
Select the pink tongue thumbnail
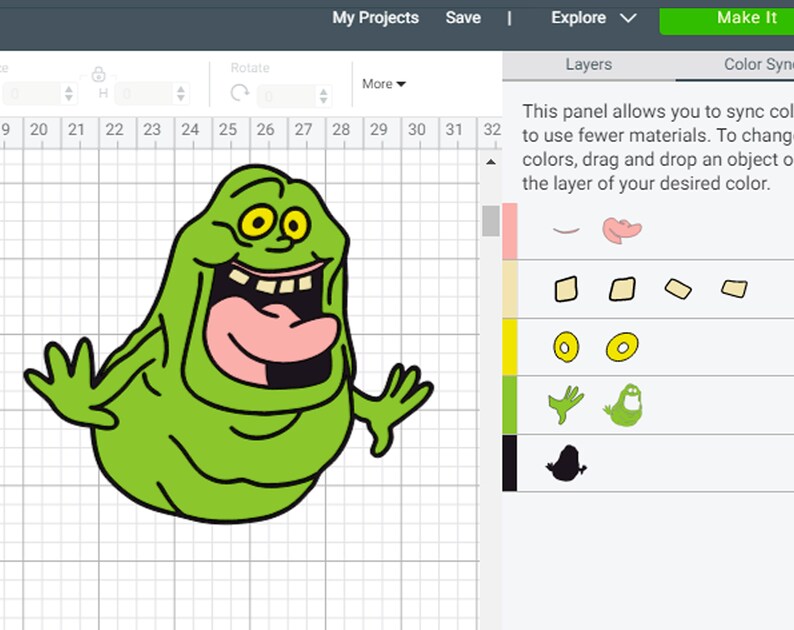click(x=622, y=230)
